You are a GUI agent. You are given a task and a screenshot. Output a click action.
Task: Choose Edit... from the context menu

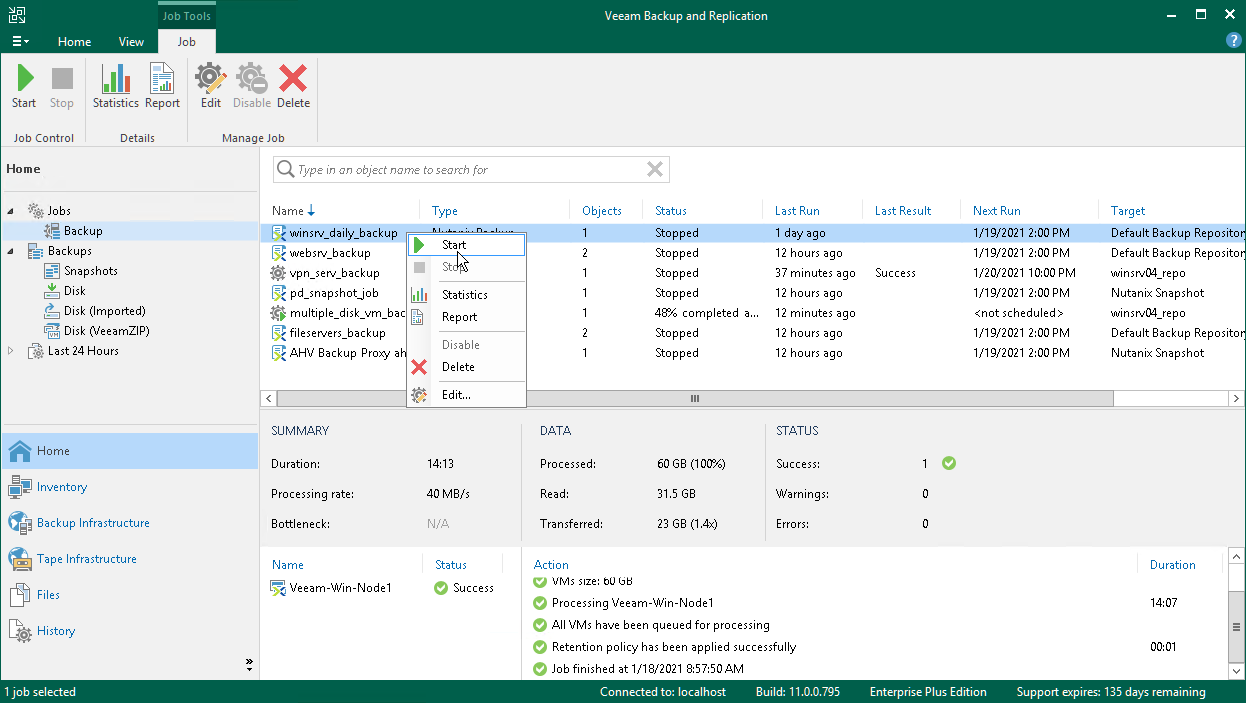(x=466, y=395)
